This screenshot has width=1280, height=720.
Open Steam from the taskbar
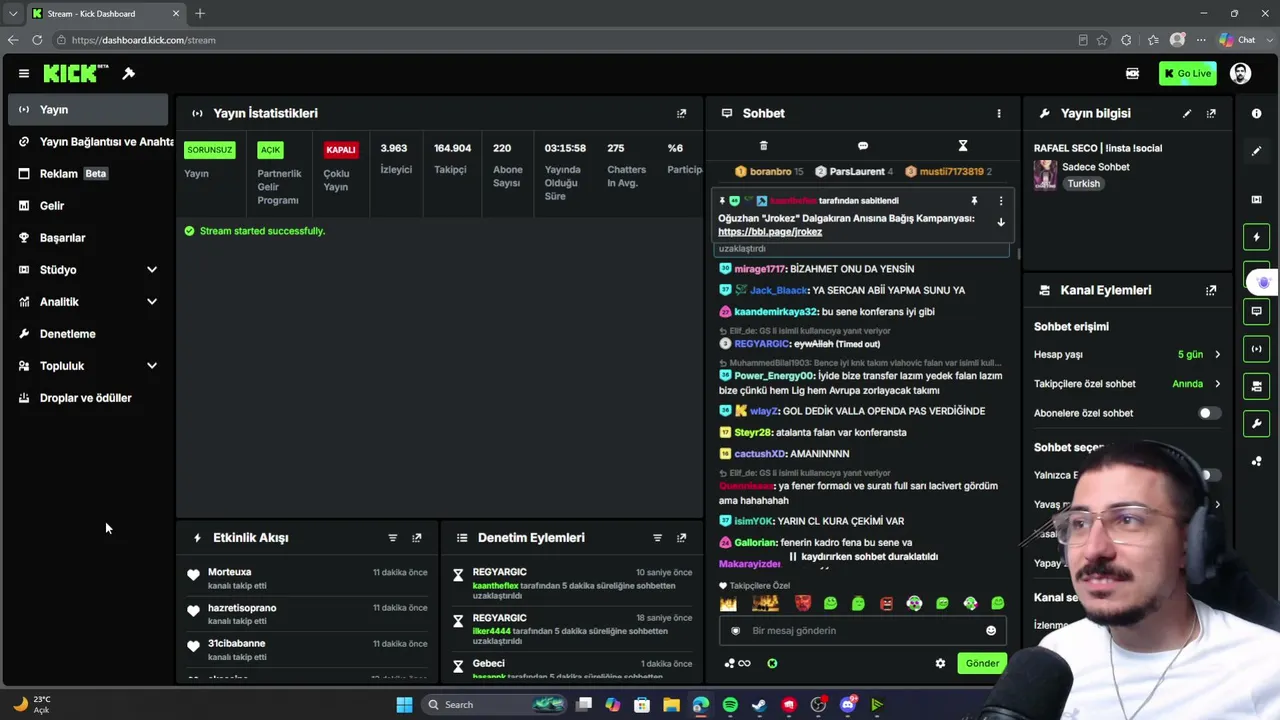tap(760, 705)
